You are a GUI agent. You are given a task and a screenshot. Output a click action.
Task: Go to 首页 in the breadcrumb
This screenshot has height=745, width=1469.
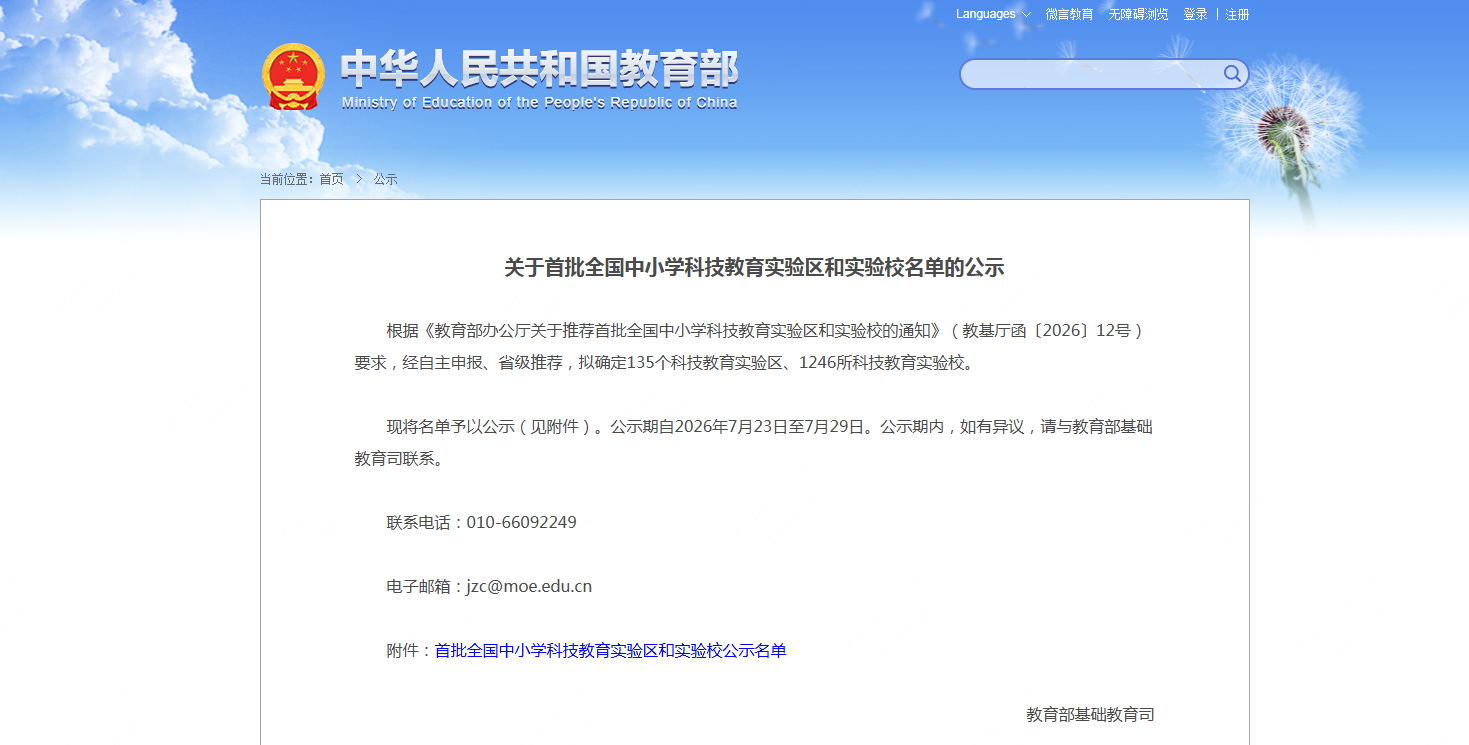[x=331, y=179]
